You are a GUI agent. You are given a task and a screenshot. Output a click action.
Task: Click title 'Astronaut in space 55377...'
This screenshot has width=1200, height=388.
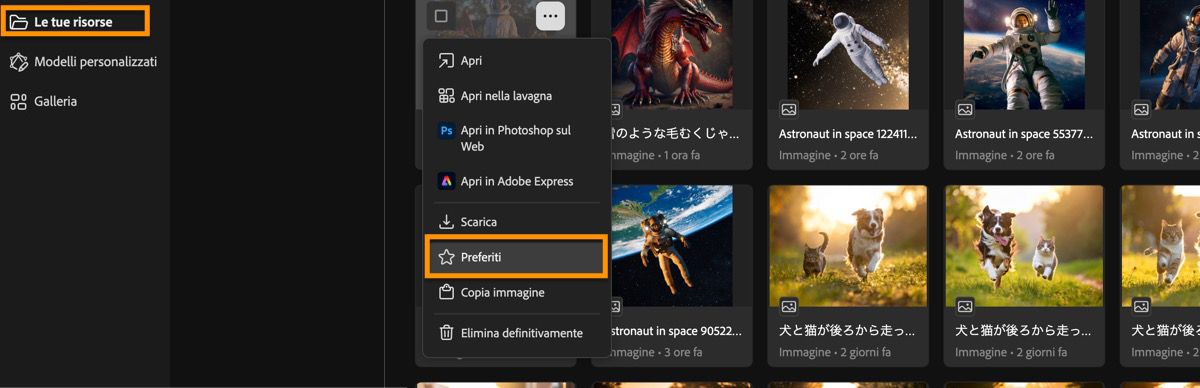pyautogui.click(x=1024, y=133)
